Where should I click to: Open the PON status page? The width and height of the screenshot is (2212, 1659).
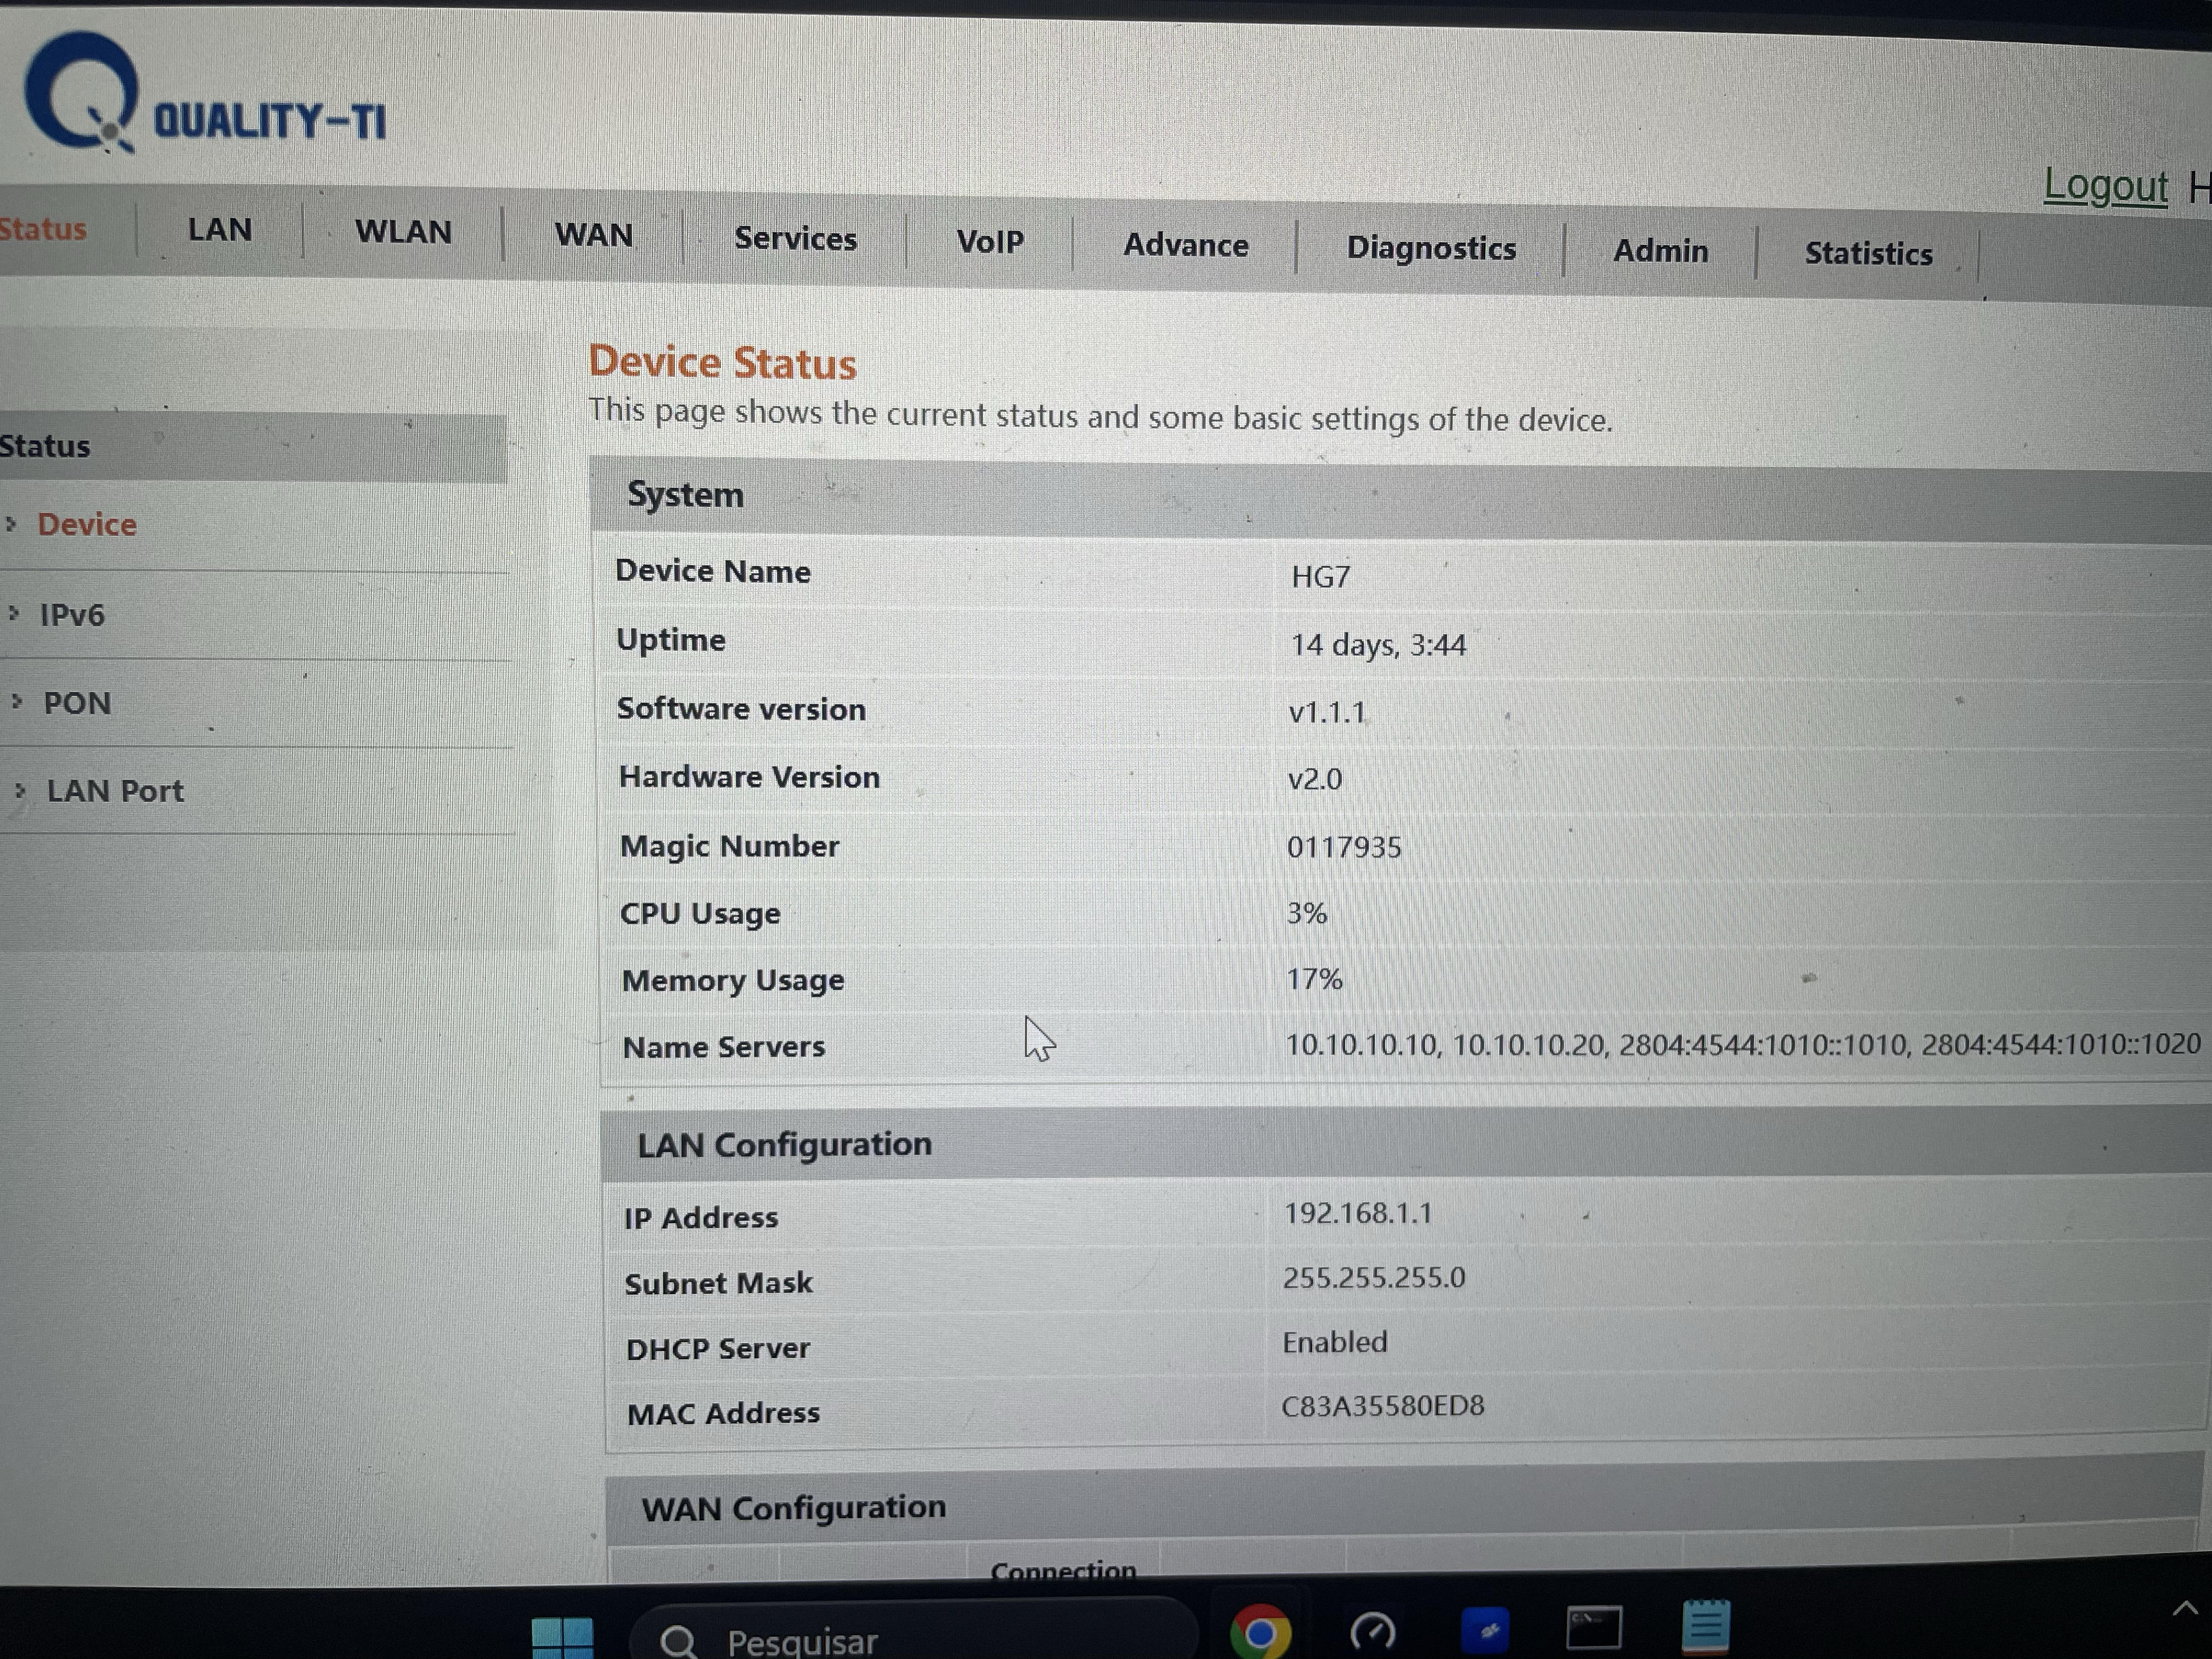click(x=77, y=703)
